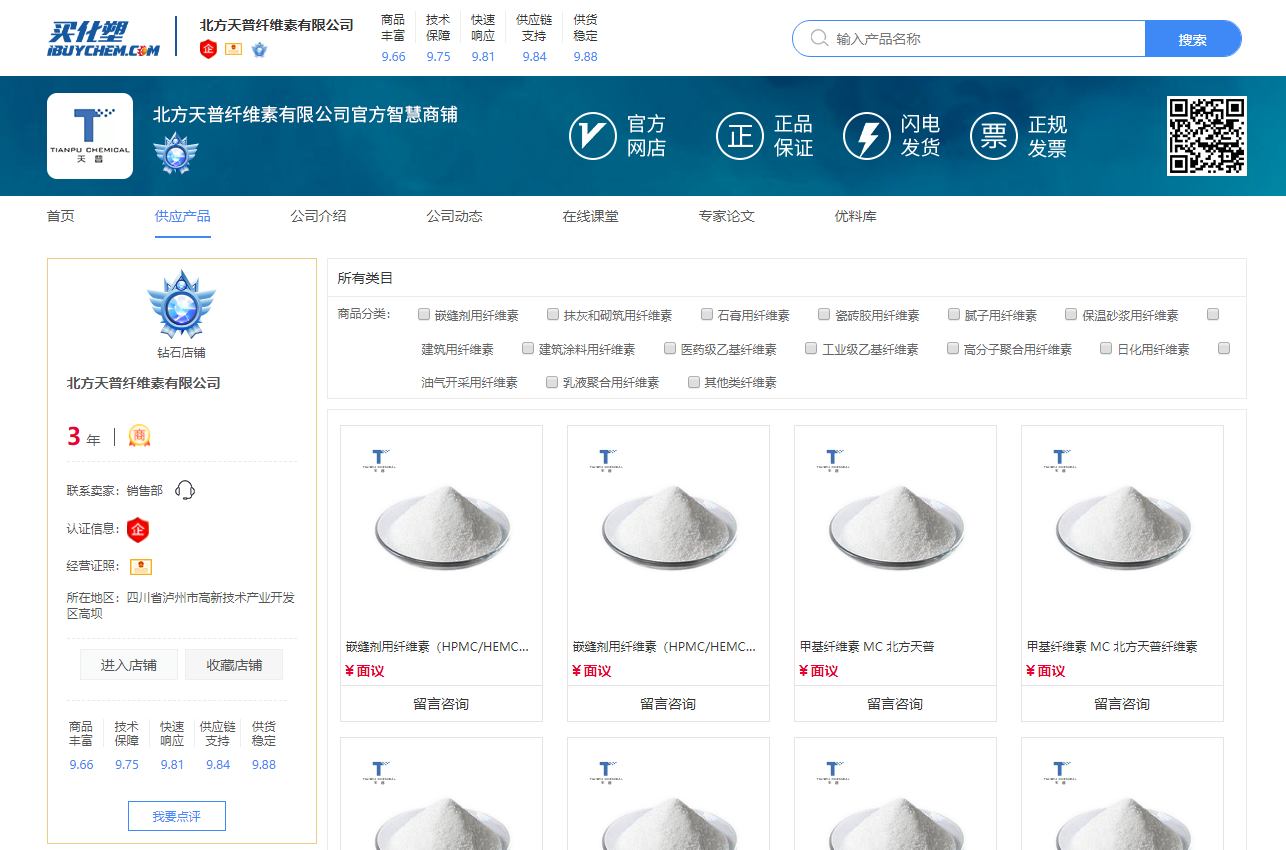Click the 正规发票 ticket icon
Screen dimensions: 1286x850
994,136
